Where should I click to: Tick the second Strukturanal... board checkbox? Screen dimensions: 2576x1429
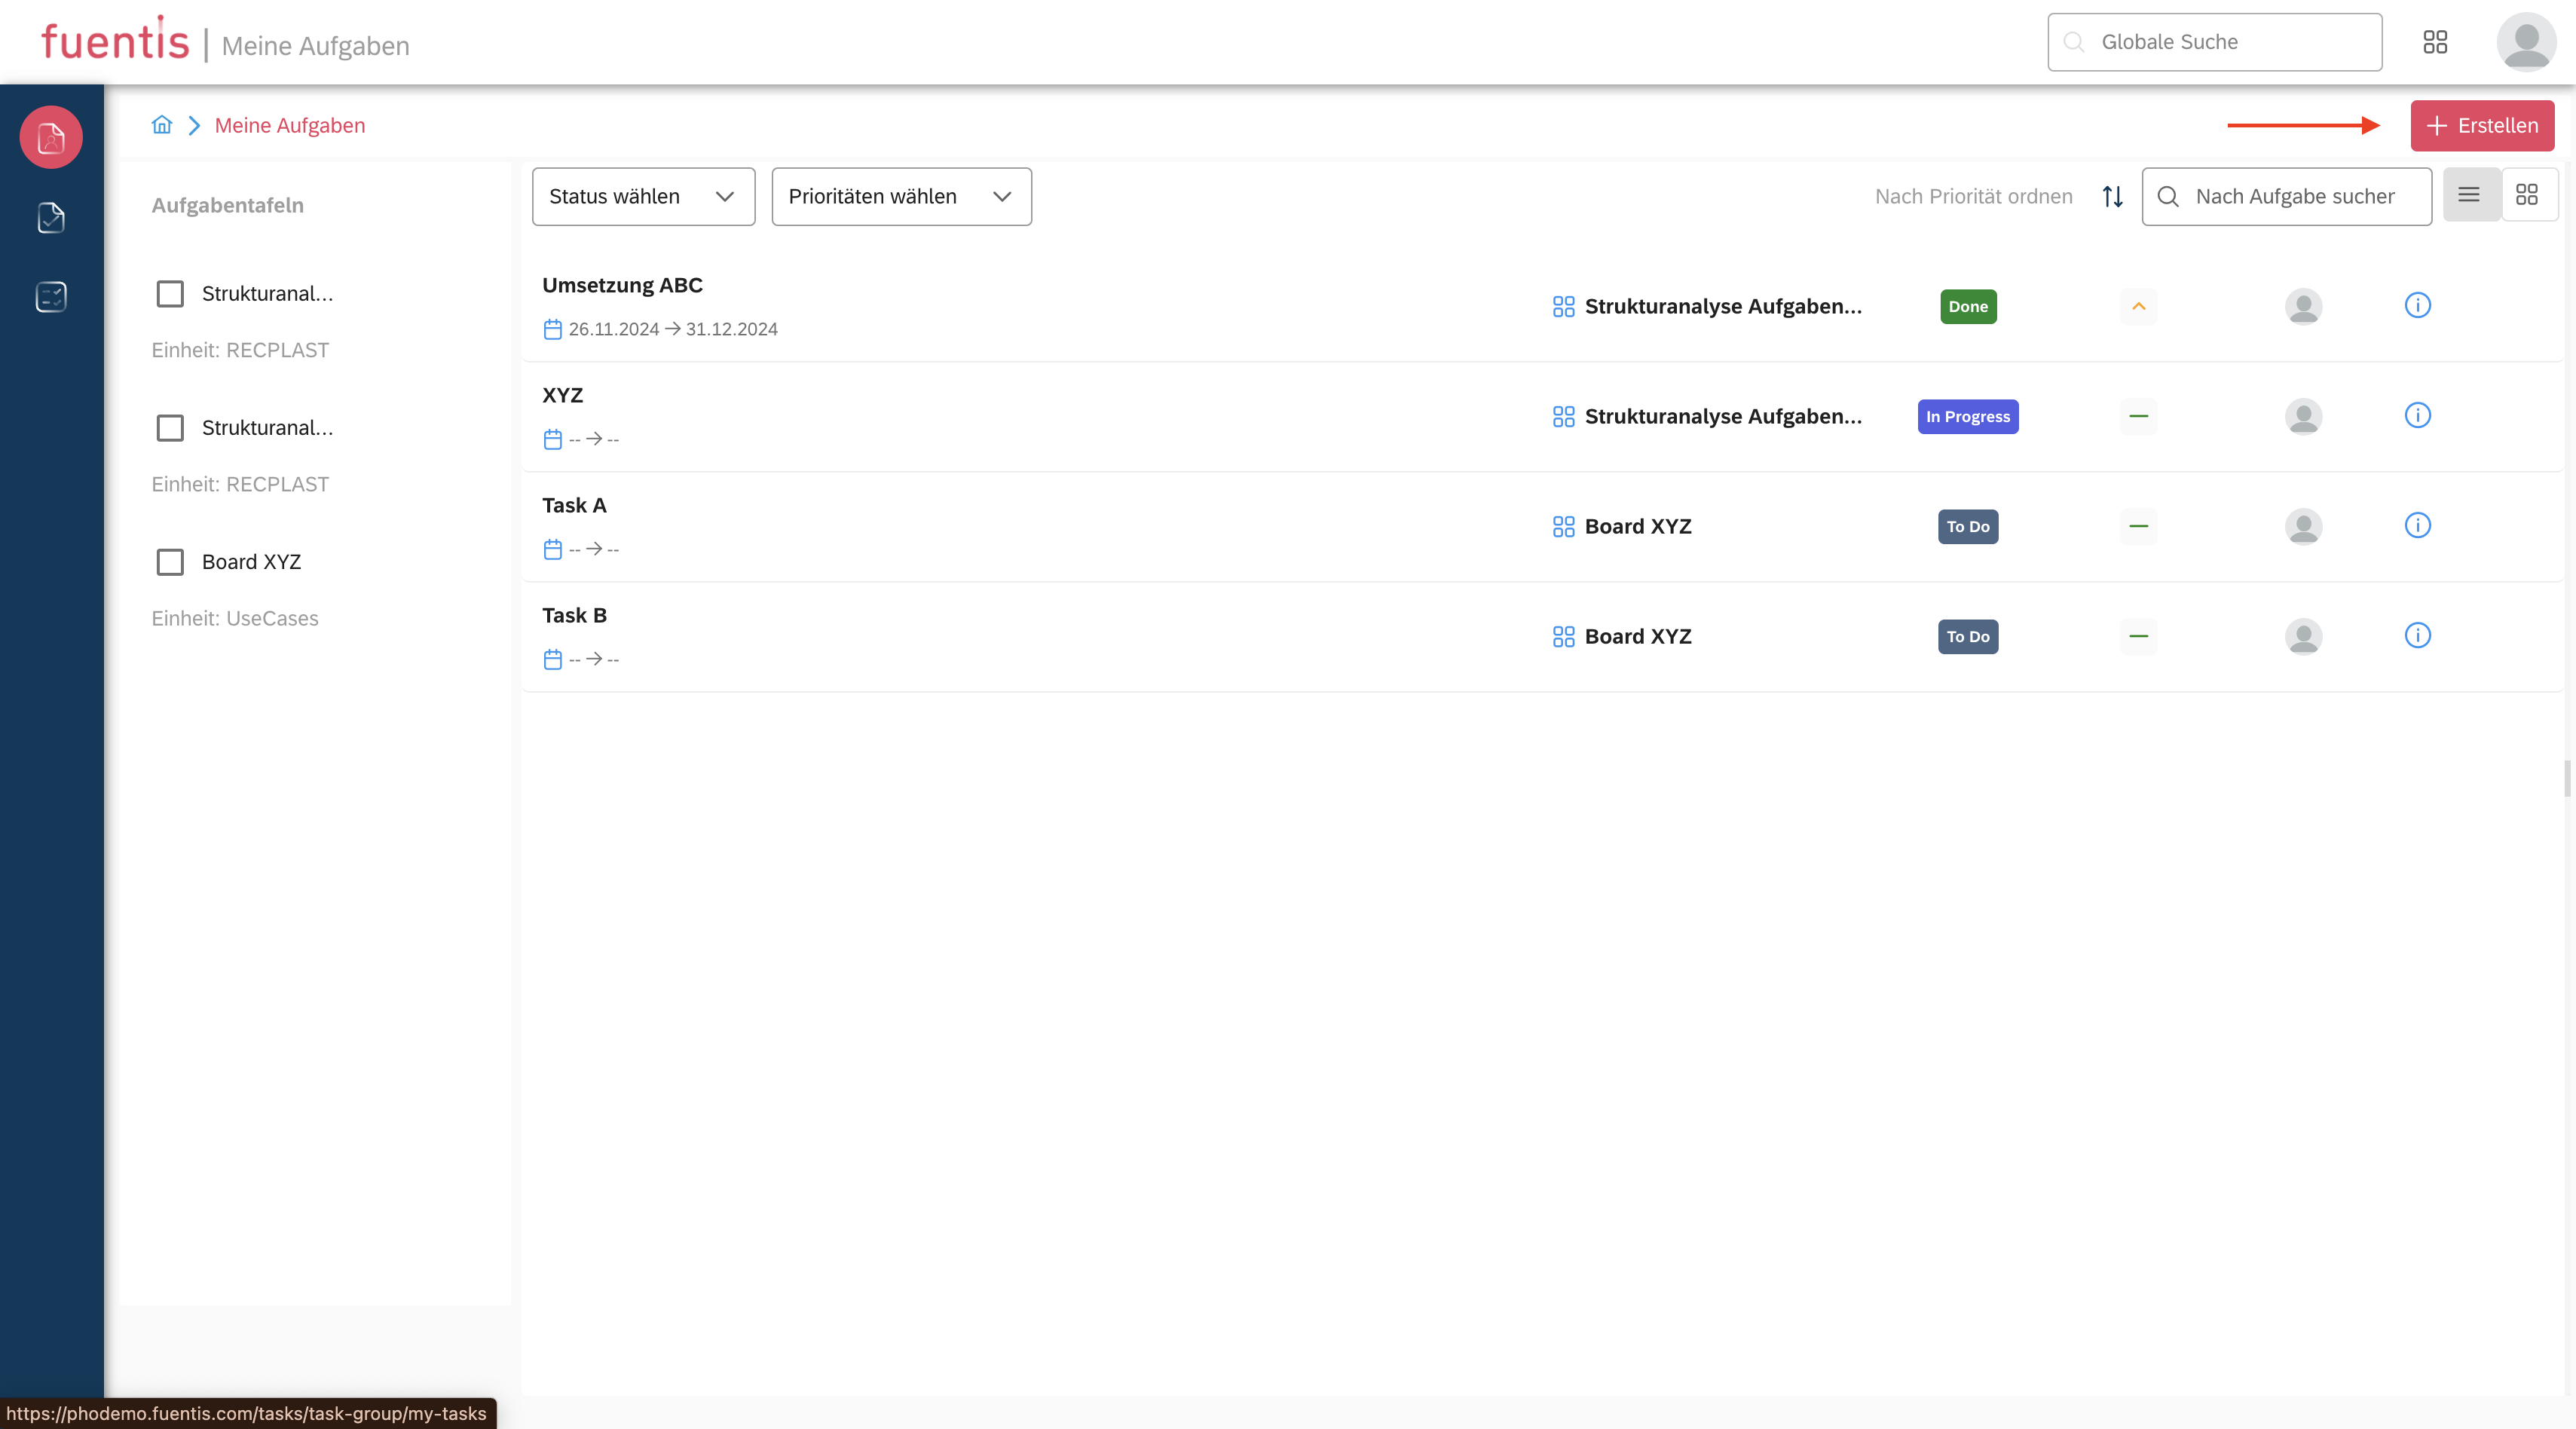170,428
